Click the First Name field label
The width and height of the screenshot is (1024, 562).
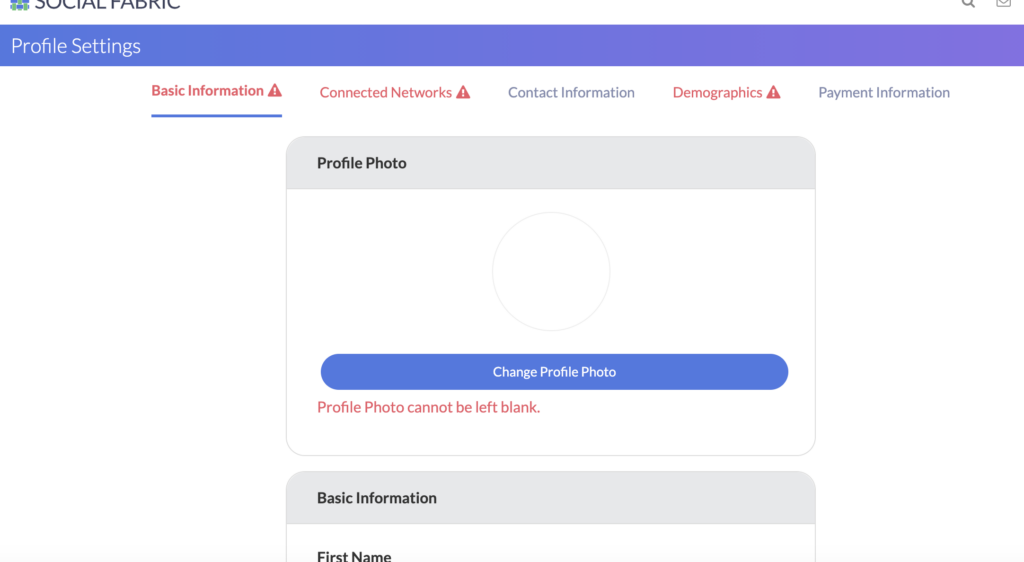pos(354,556)
